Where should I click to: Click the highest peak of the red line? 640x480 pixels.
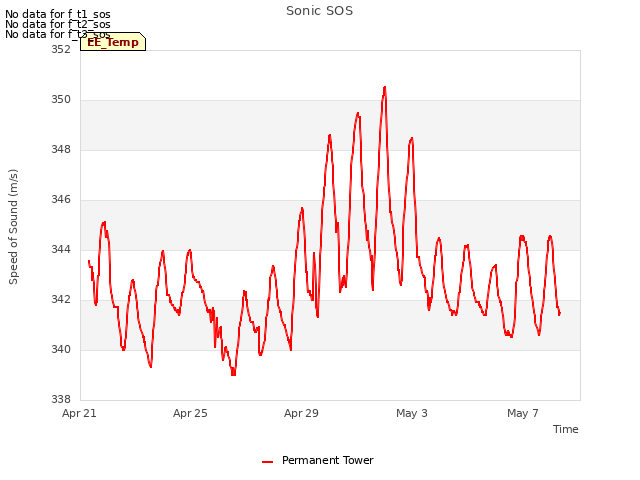tap(384, 87)
